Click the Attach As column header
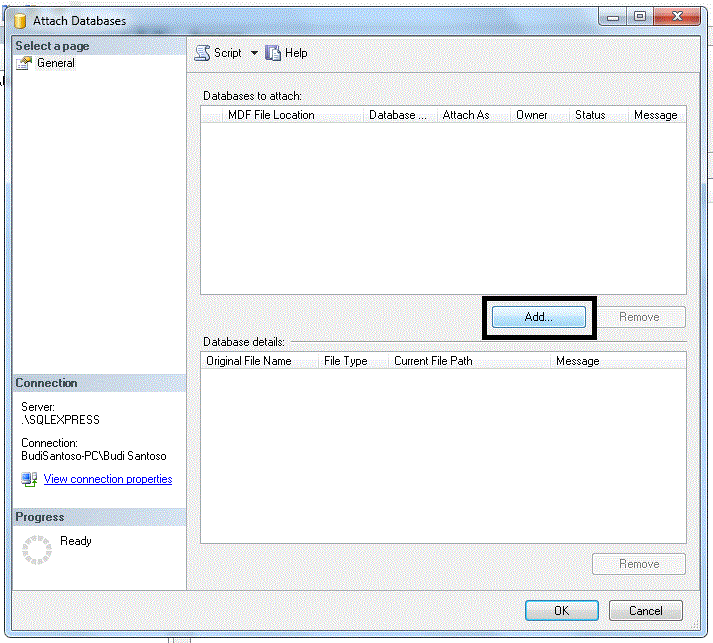The image size is (713, 643). click(x=466, y=115)
